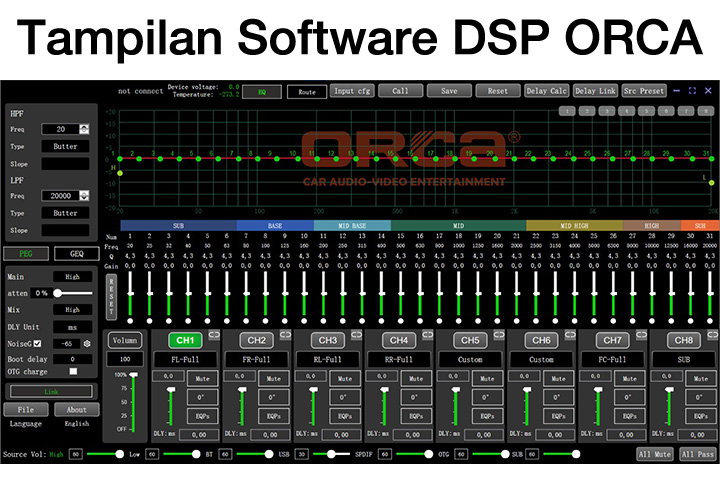Switch to the Route view tab
Viewport: 720px width, 480px height.
(x=307, y=92)
